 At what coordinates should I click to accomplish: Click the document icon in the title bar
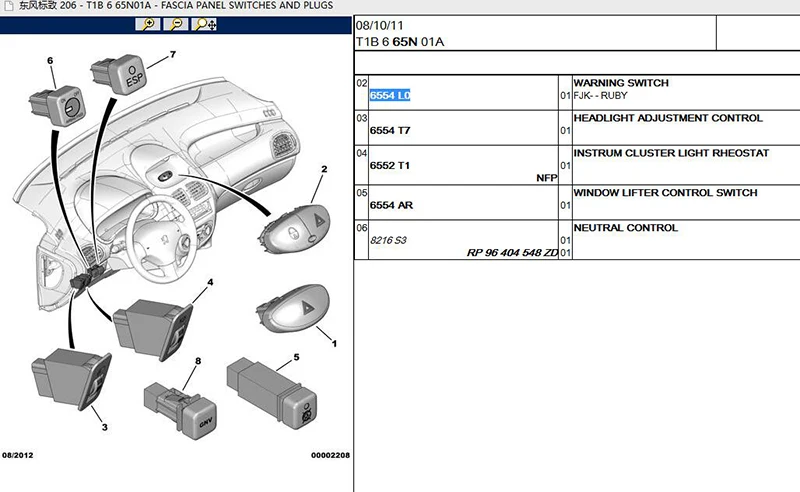click(8, 6)
